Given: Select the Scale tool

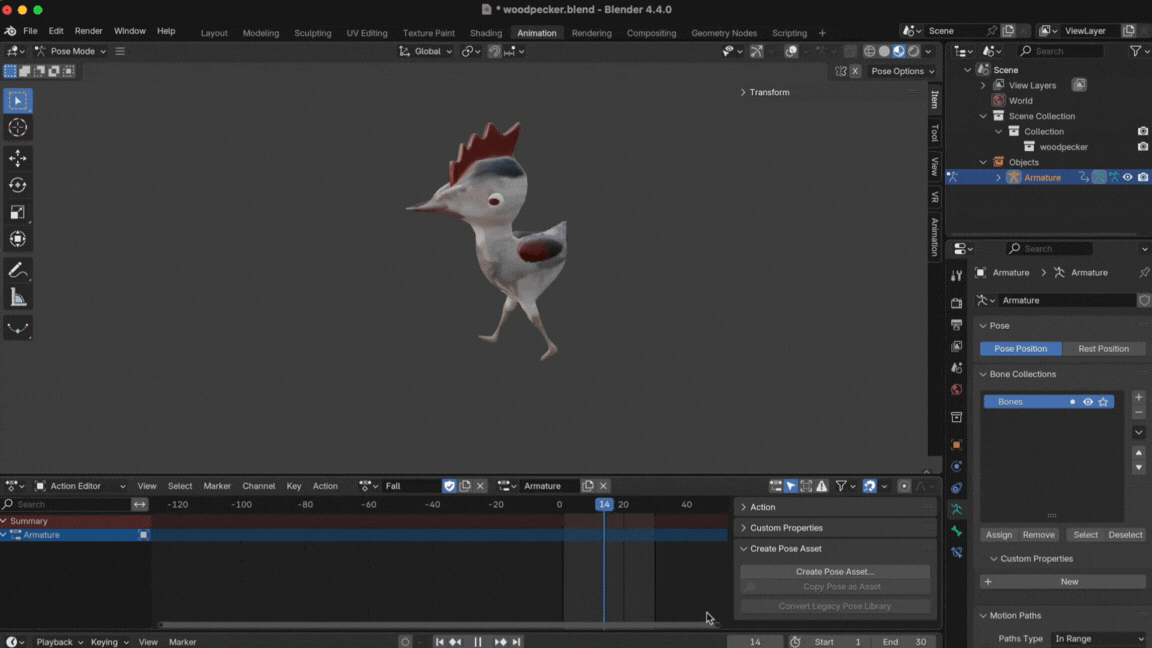Looking at the screenshot, I should [18, 212].
